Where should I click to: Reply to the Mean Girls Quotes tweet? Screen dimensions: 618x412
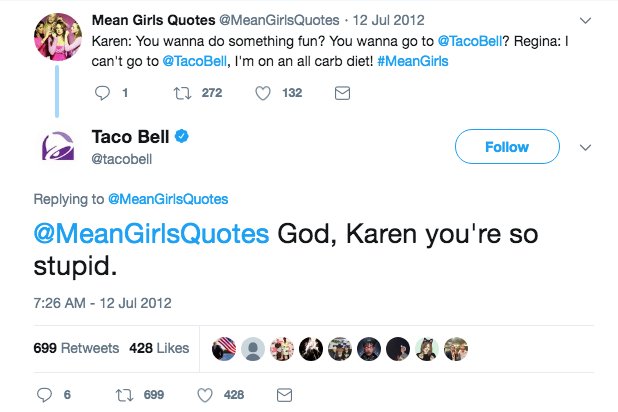click(x=101, y=93)
